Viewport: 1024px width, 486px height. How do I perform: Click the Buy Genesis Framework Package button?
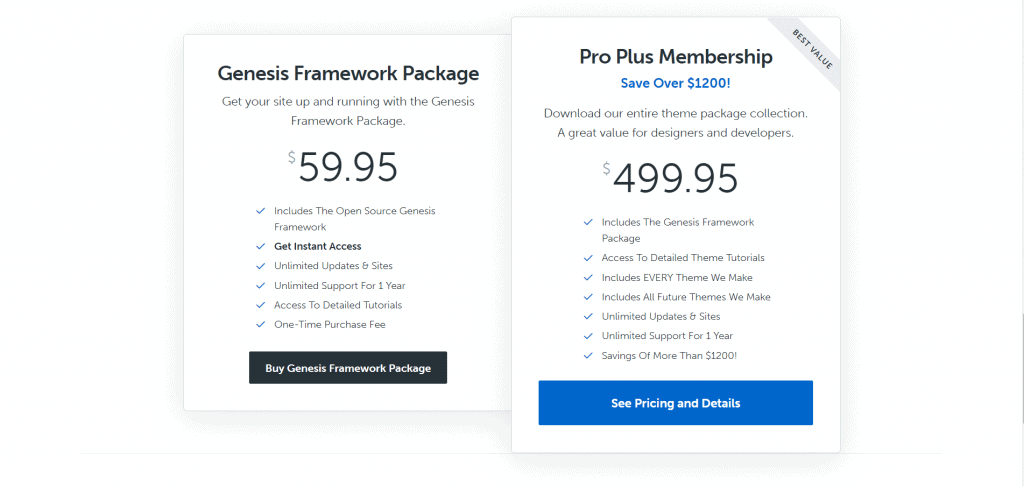pos(347,368)
